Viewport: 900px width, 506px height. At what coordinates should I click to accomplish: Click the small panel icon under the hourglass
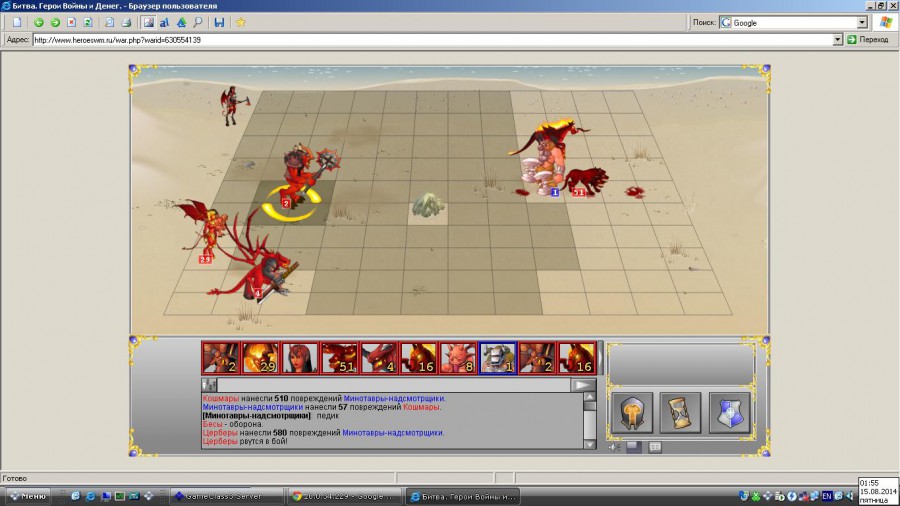coord(655,447)
